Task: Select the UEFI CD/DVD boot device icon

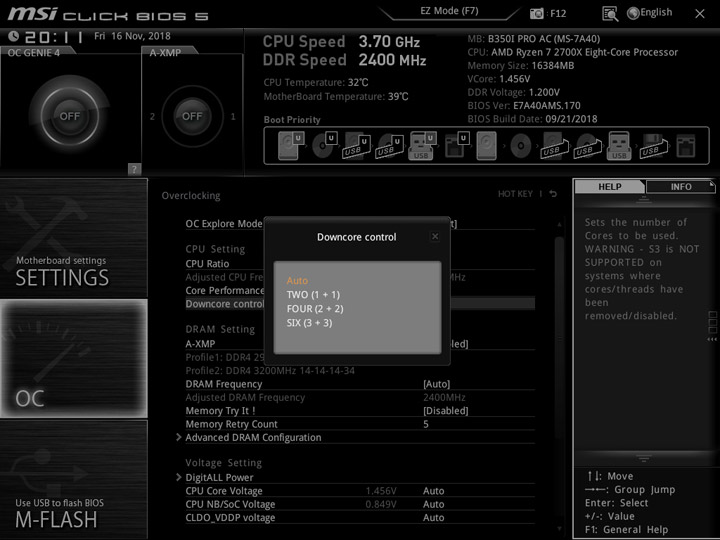Action: [325, 146]
